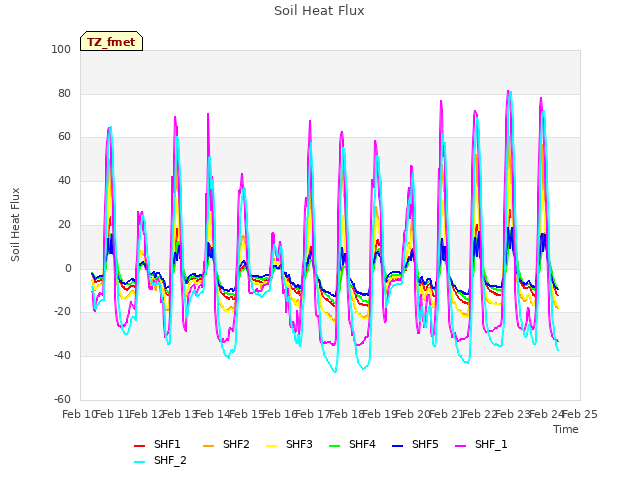Viewport: 640px width, 480px height.
Task: Click the Feb 10 x-axis label
Action: (79, 414)
